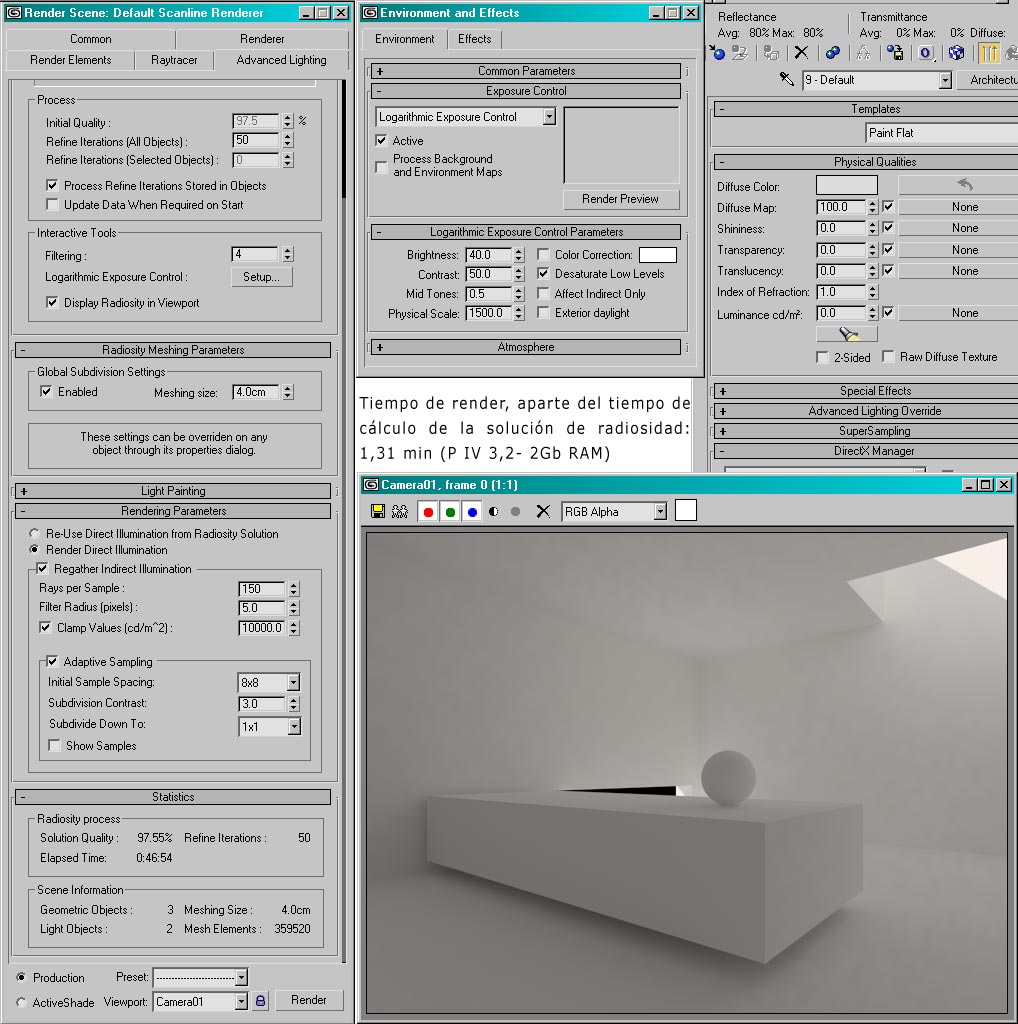Viewport: 1018px width, 1024px height.
Task: Click Rays per Sample field
Action: [x=262, y=588]
